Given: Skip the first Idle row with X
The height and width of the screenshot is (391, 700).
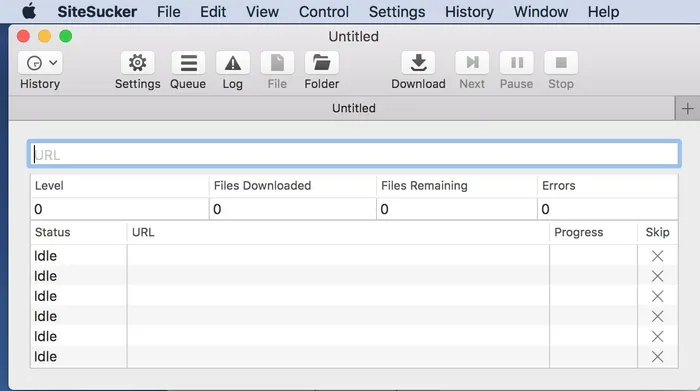Looking at the screenshot, I should pyautogui.click(x=657, y=256).
